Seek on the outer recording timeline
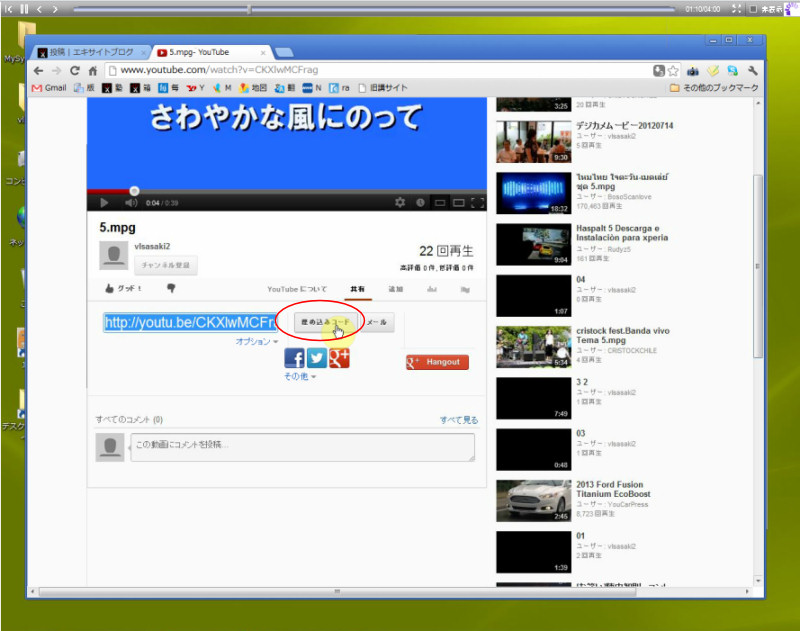This screenshot has width=800, height=631. click(x=374, y=9)
